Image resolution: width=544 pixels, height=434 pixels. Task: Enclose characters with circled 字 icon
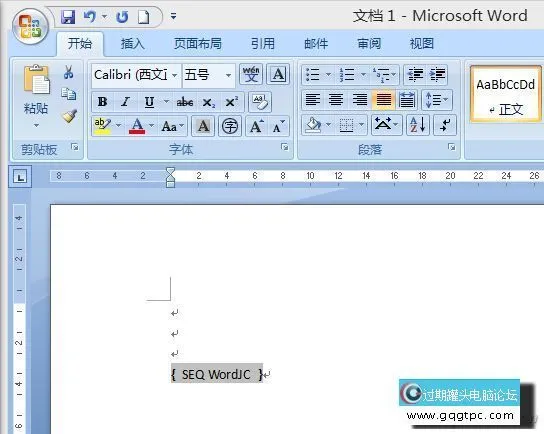click(230, 126)
